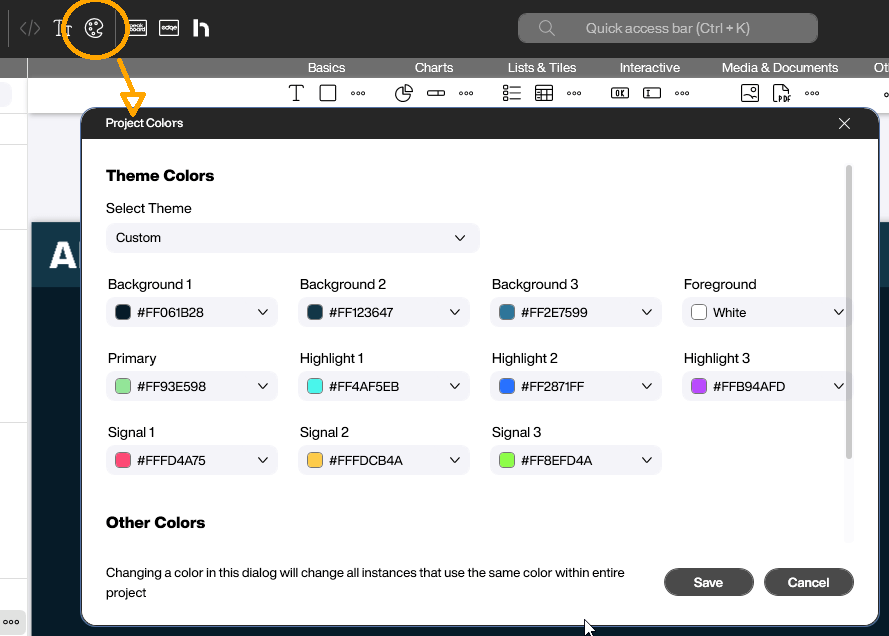Open the bottom-left more options dots
Viewport: 889px width, 636px height.
[x=11, y=622]
